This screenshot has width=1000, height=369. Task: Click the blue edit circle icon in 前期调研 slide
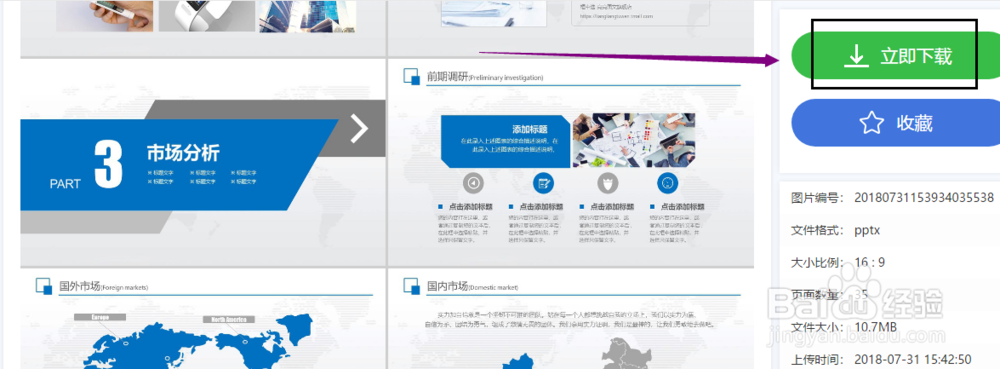[543, 183]
